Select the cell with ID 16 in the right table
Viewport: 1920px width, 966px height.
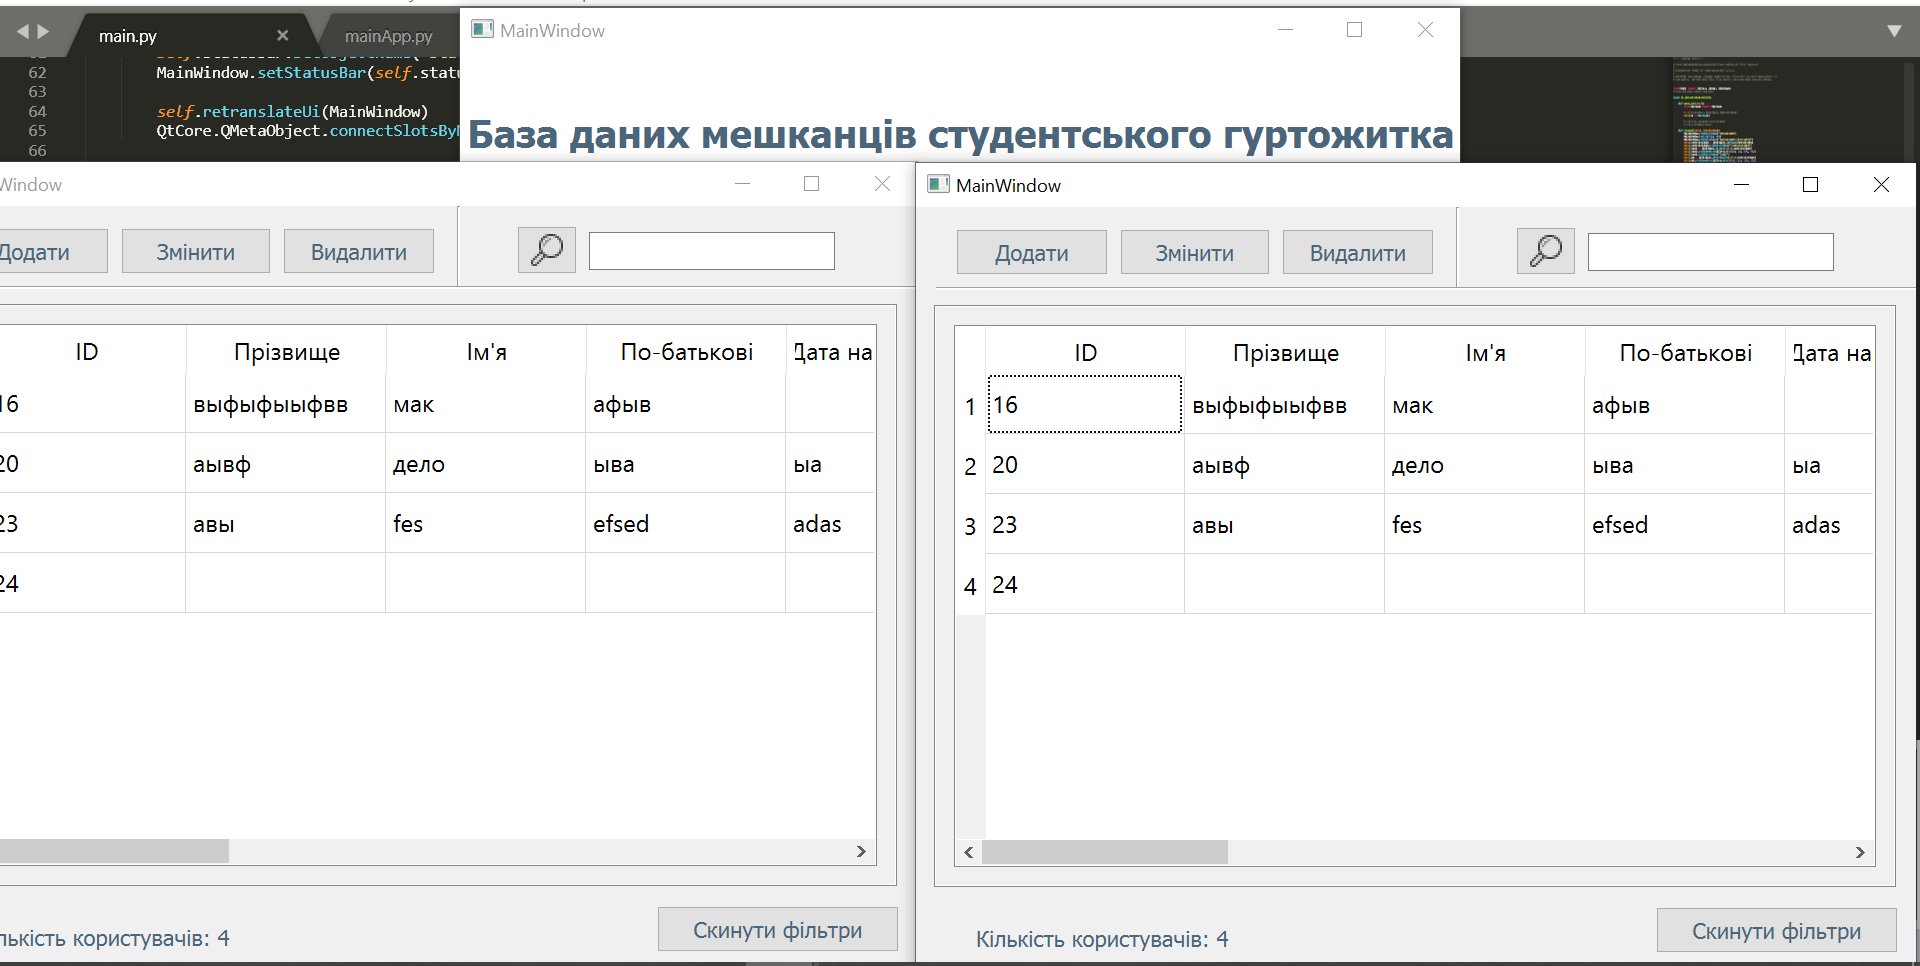(1085, 405)
